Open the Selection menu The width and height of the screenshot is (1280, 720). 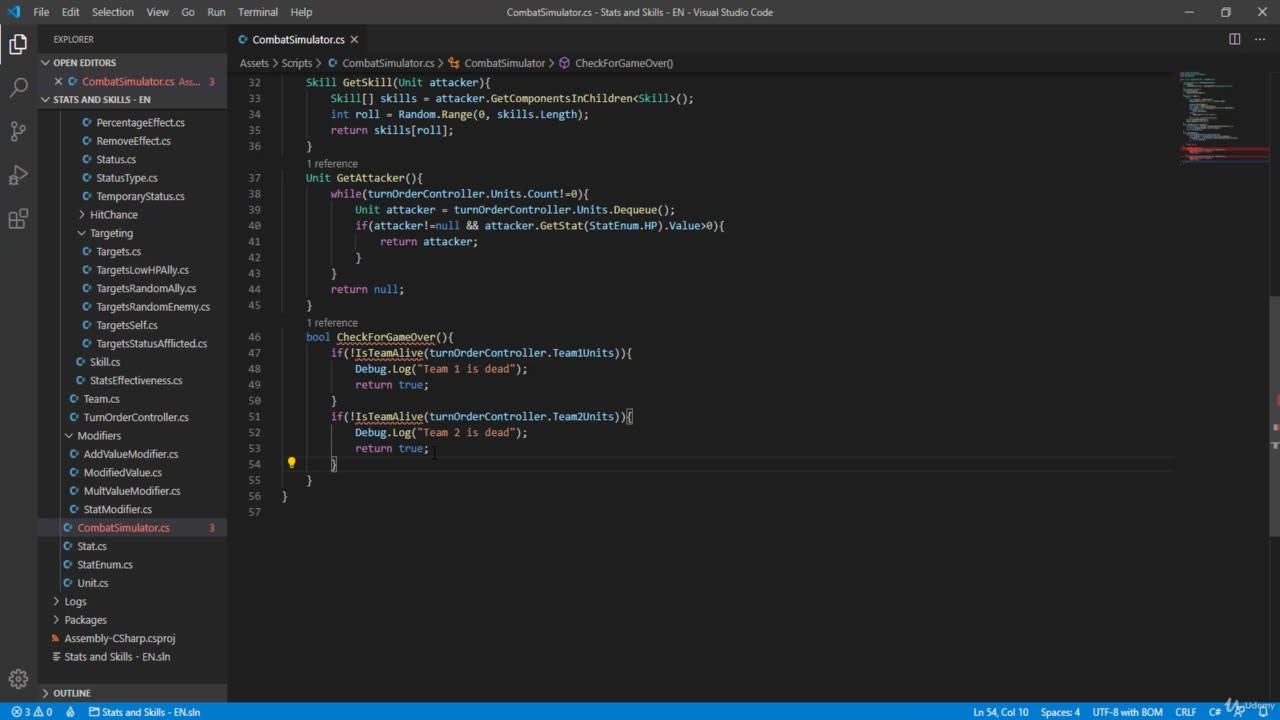pos(113,12)
